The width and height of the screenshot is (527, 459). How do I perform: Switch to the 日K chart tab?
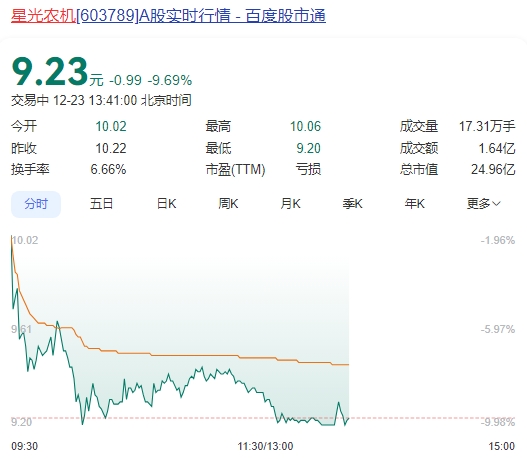166,204
